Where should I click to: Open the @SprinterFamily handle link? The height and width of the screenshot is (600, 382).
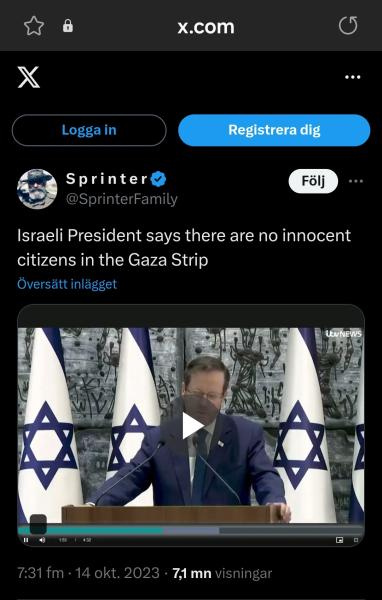click(x=122, y=199)
